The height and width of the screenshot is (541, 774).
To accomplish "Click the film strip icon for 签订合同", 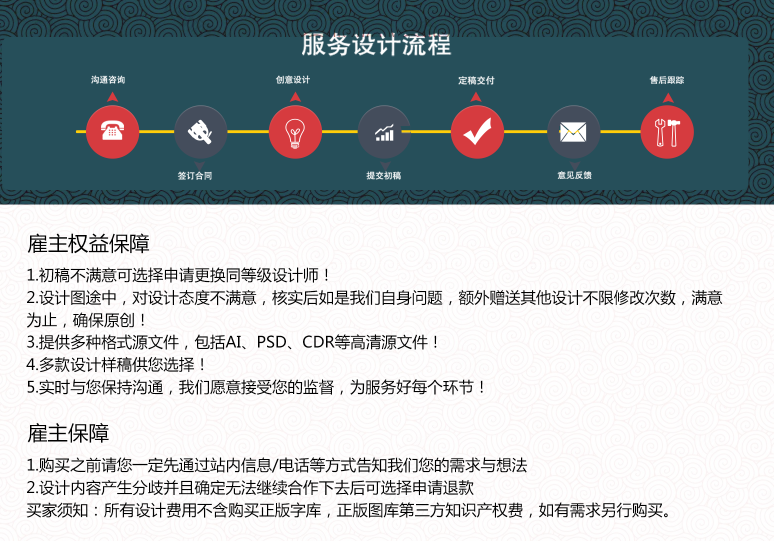I will (x=200, y=132).
